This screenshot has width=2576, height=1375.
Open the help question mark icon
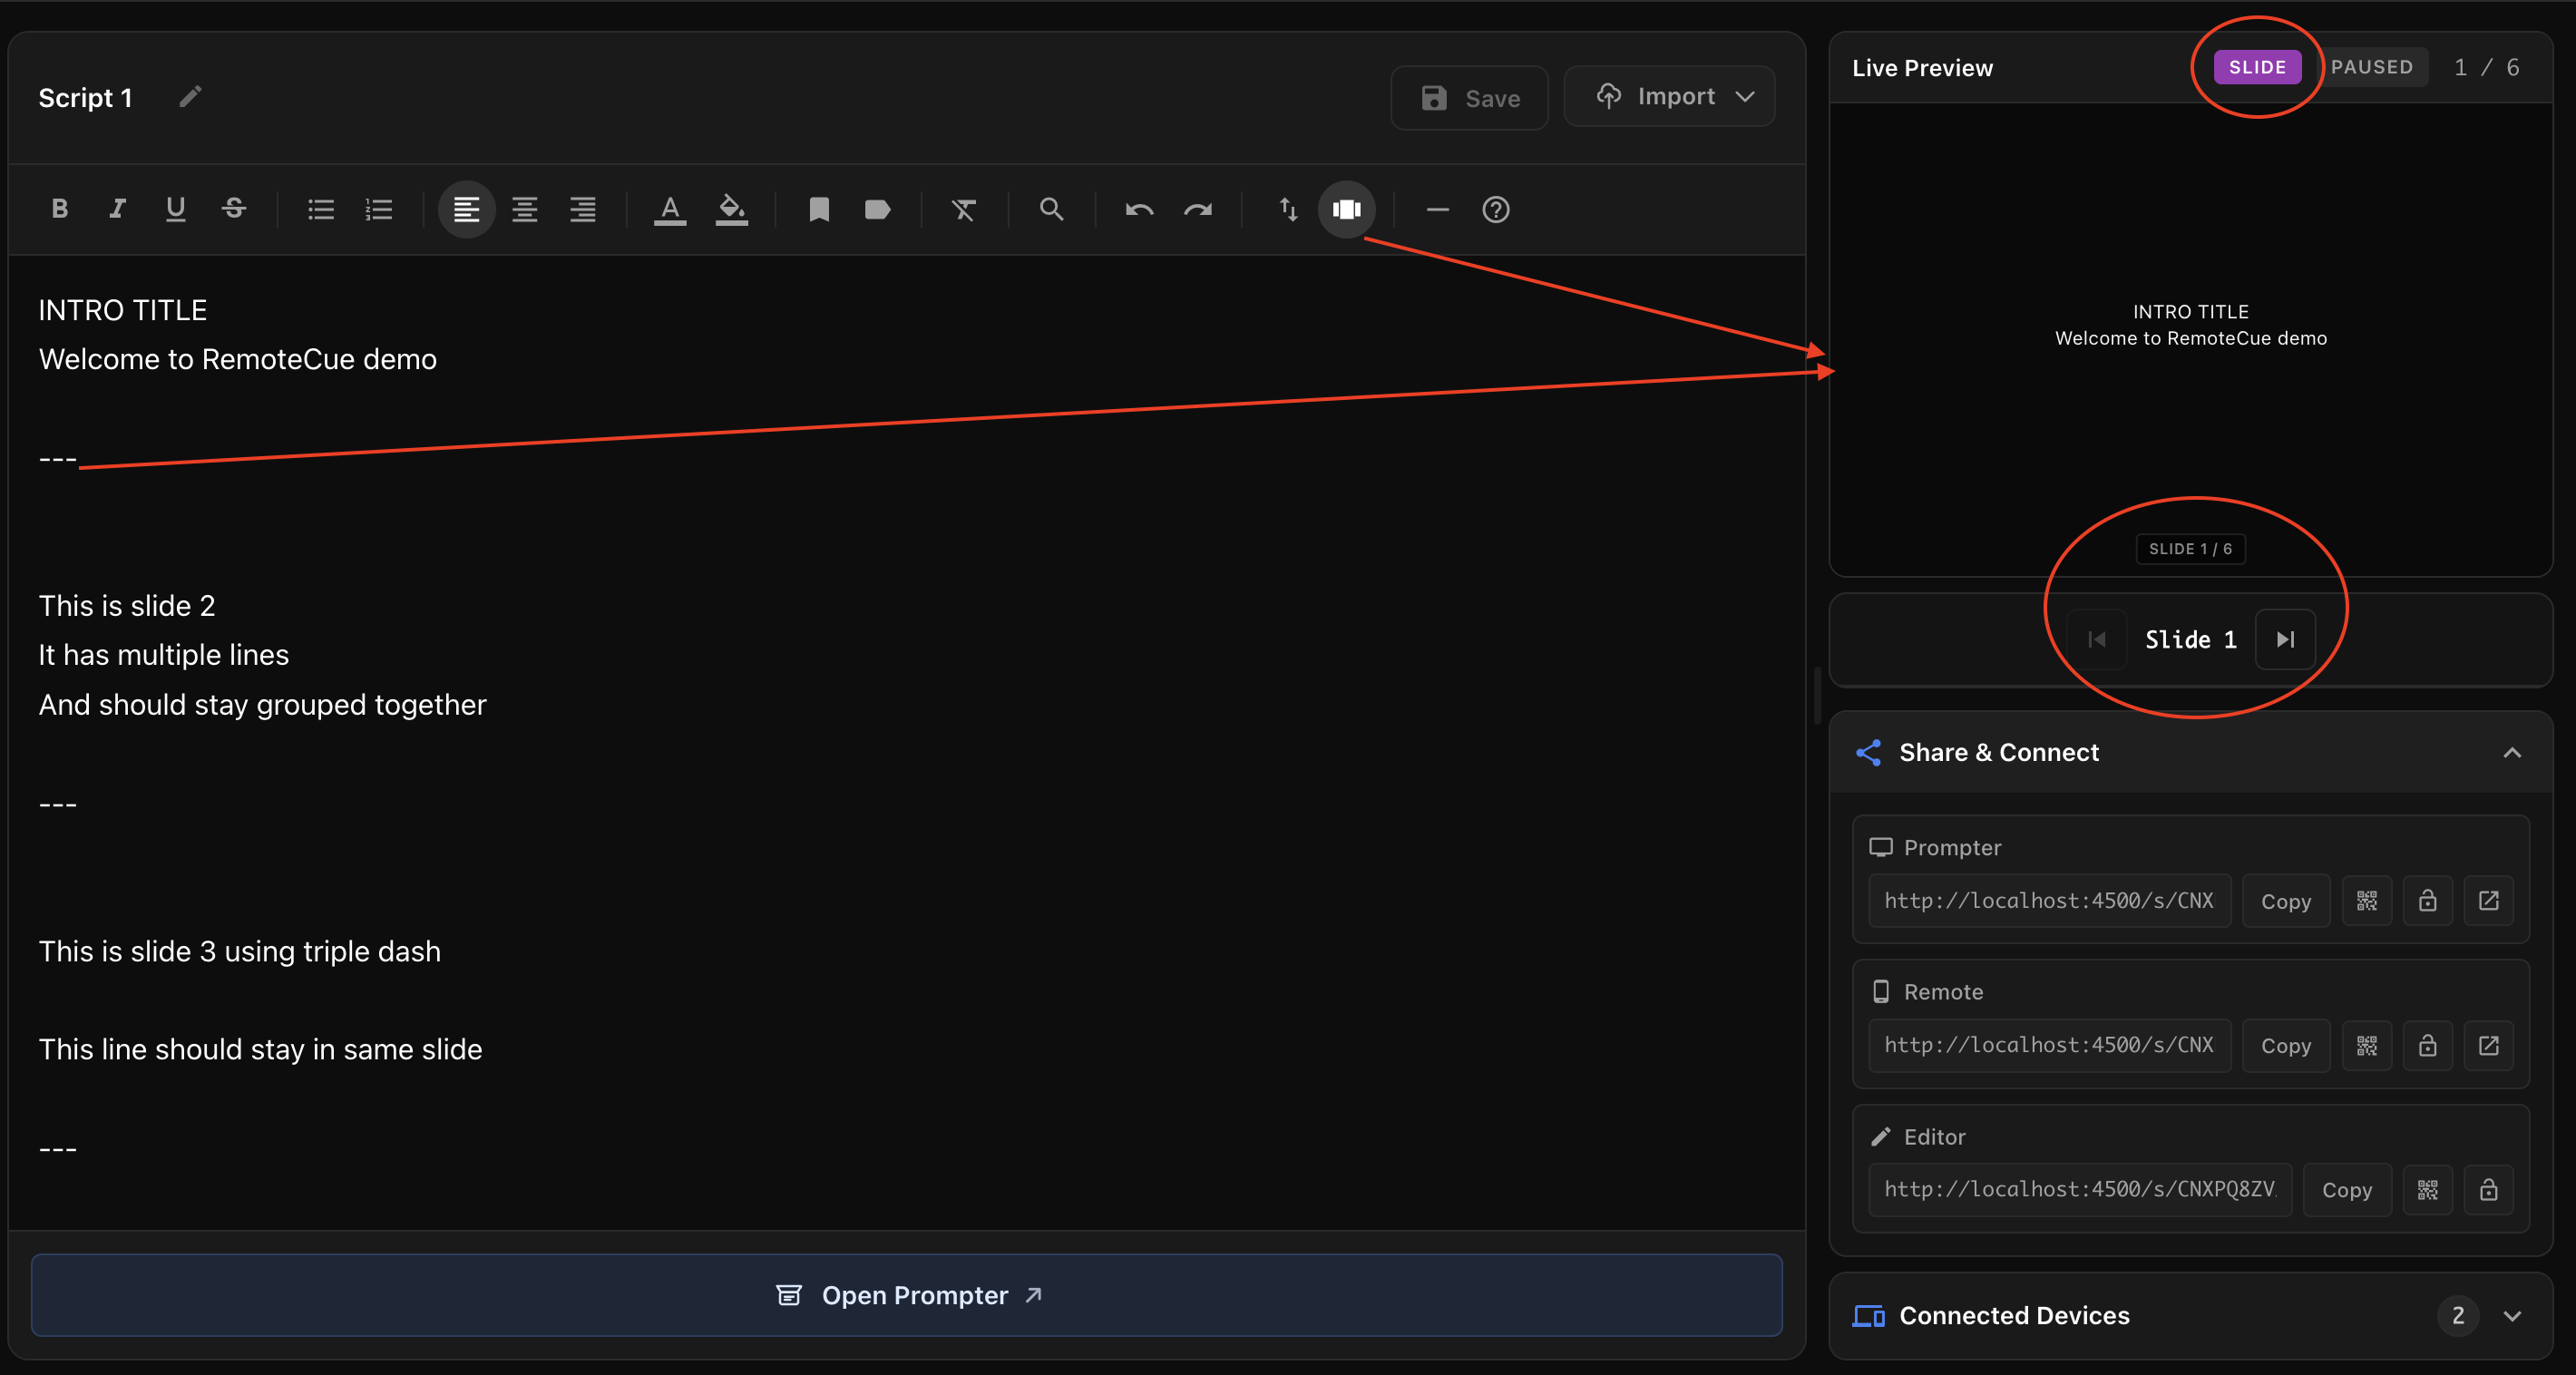[x=1495, y=209]
